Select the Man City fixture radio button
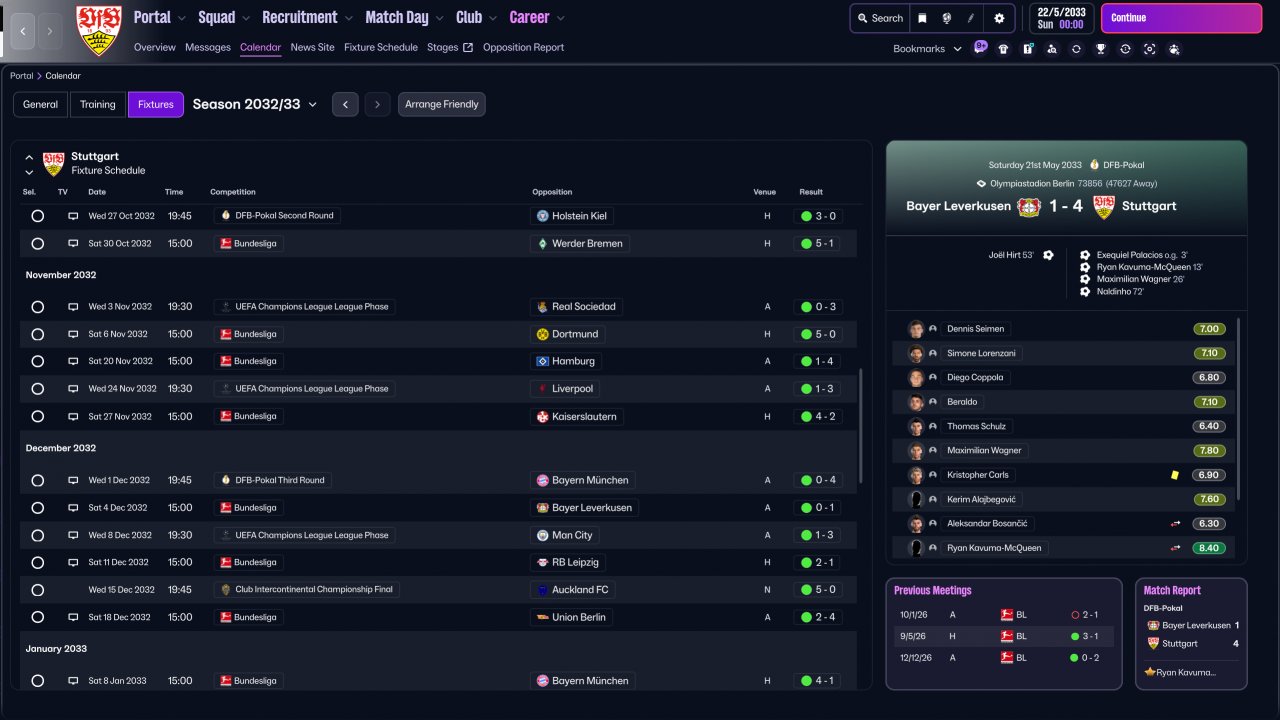Image resolution: width=1280 pixels, height=720 pixels. click(37, 536)
